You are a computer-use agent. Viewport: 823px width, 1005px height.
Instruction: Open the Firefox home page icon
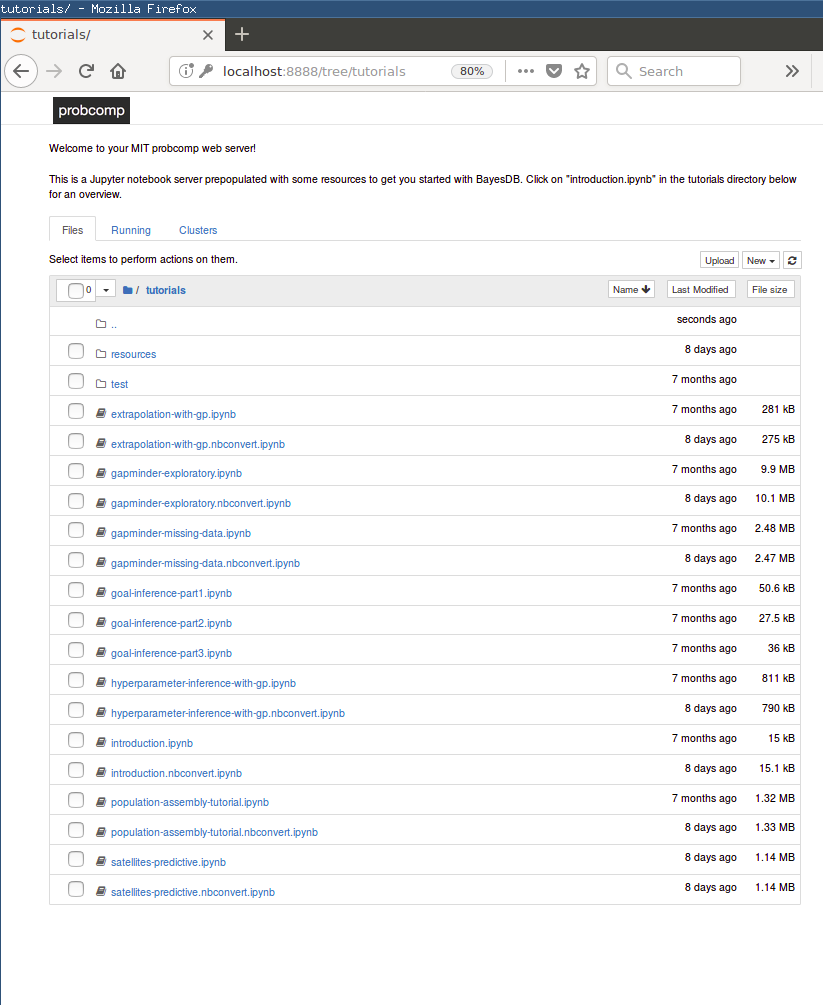118,71
